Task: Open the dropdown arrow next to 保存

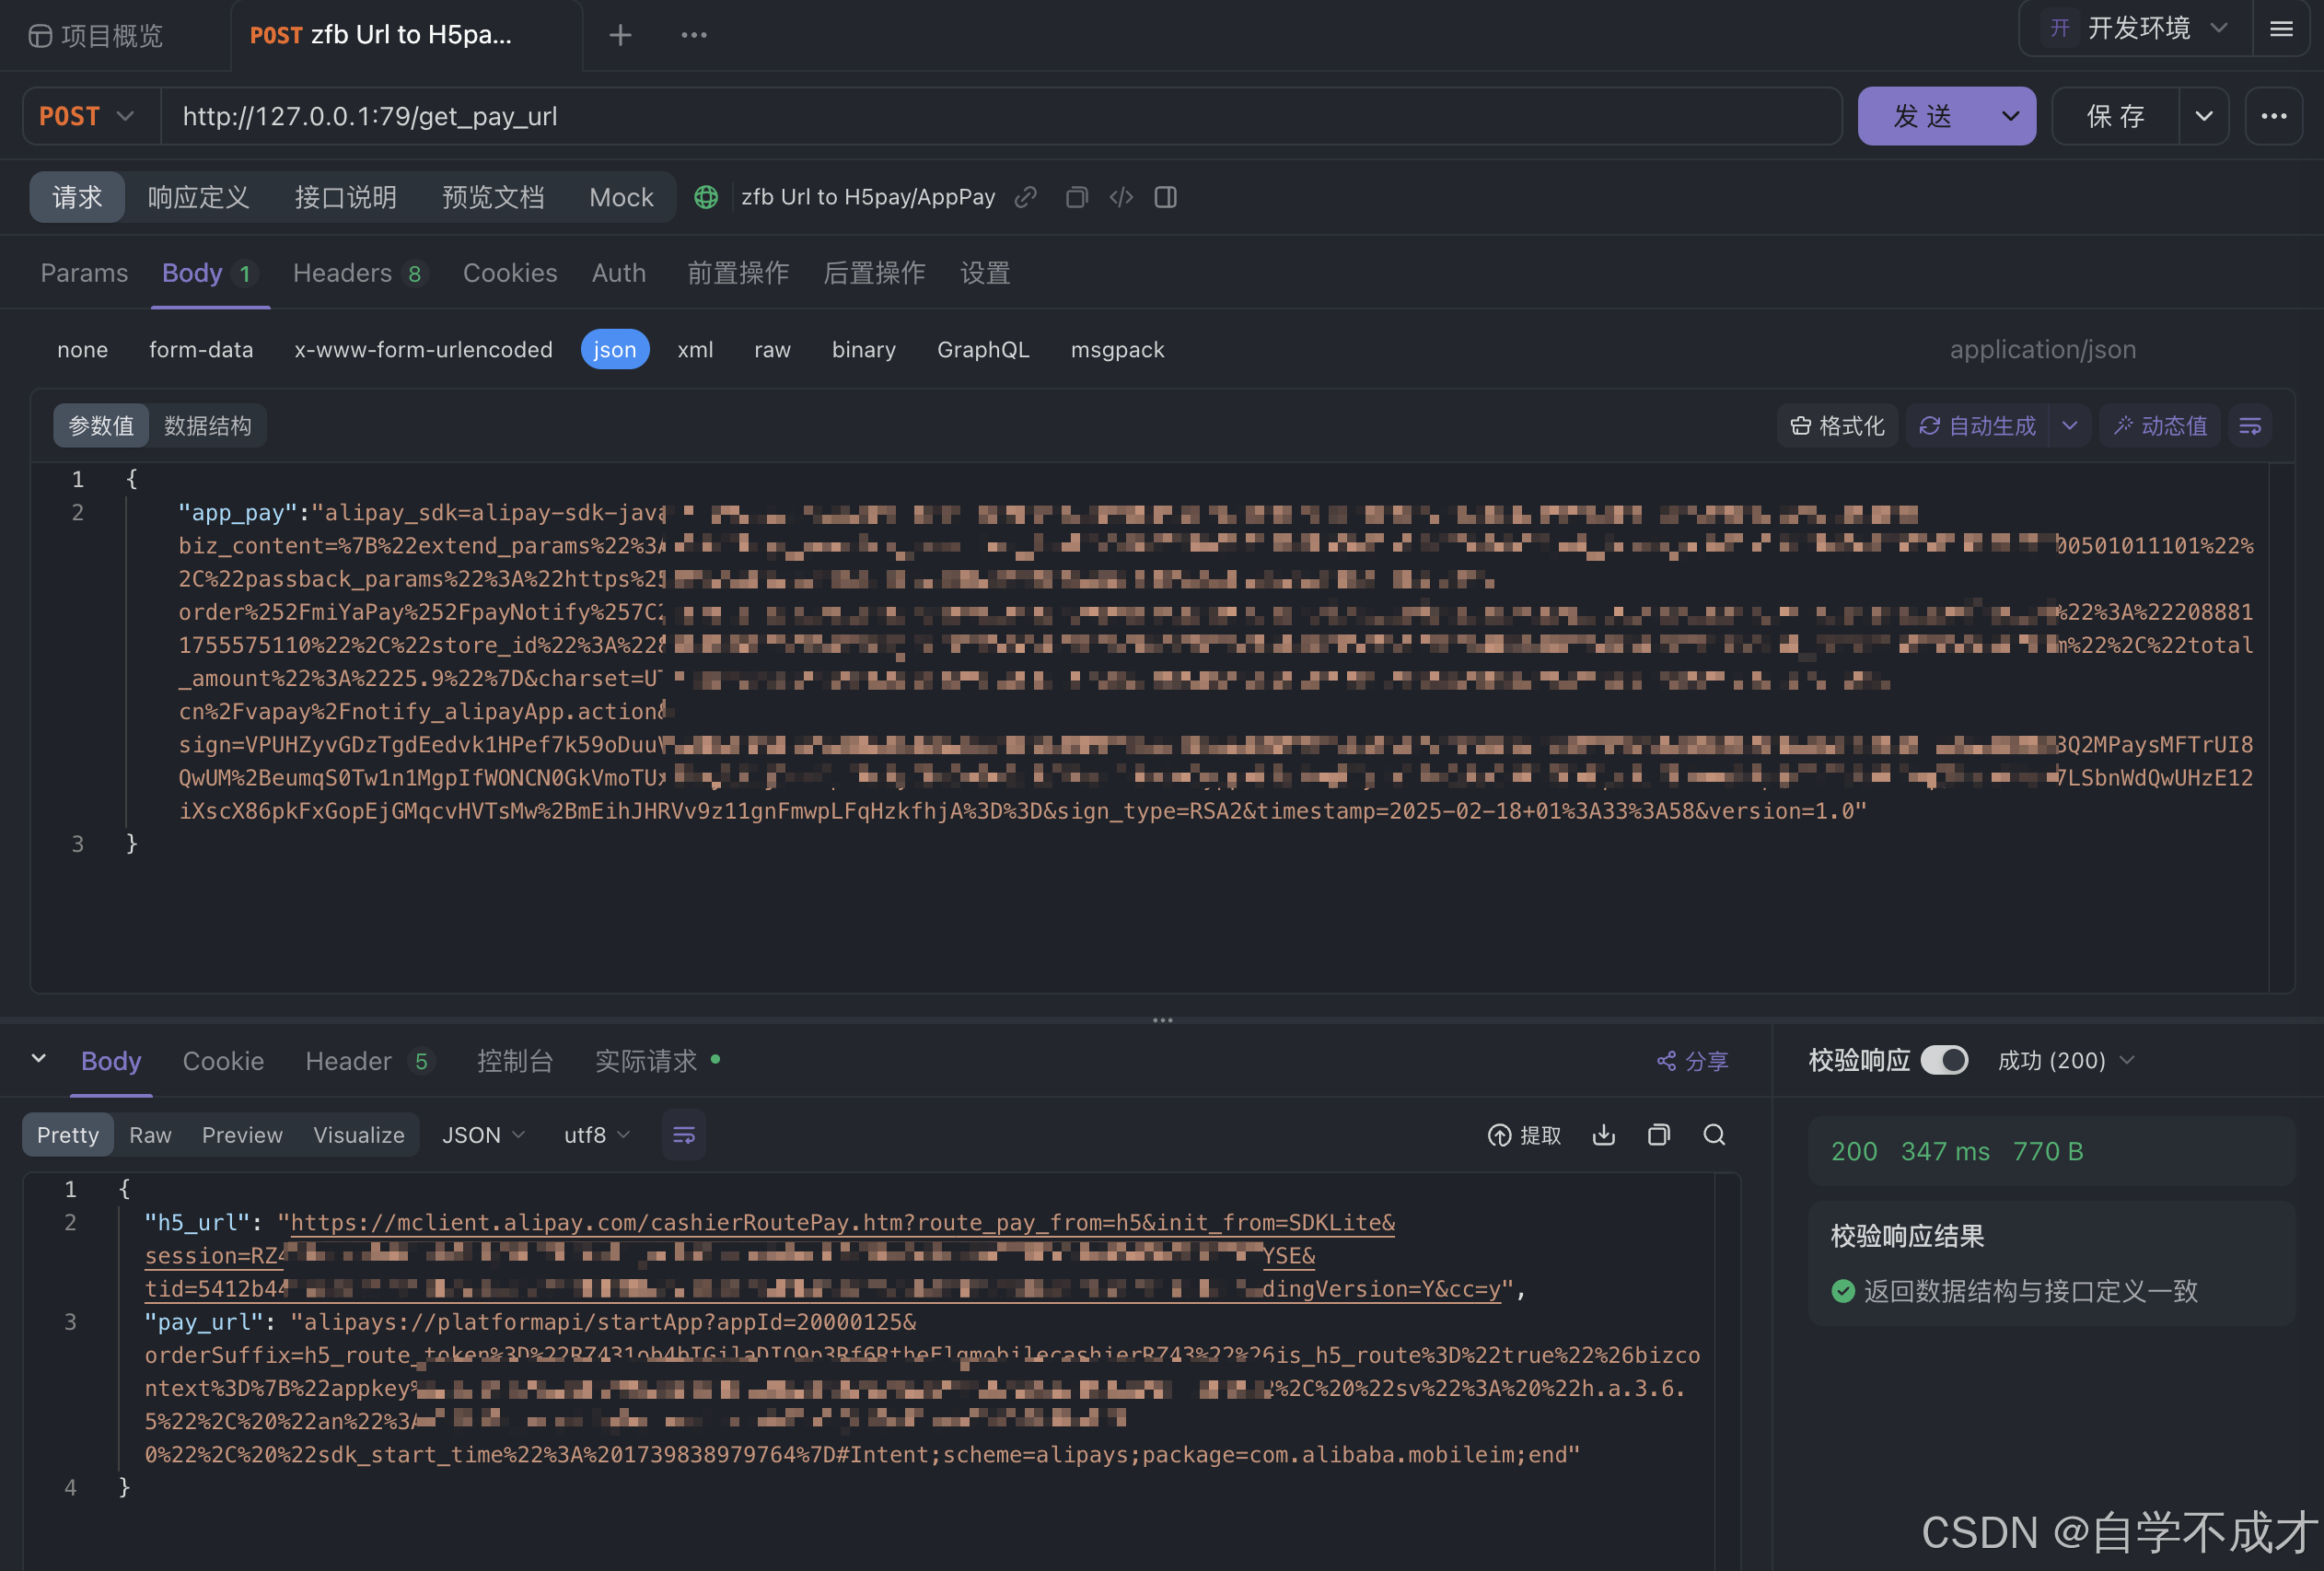Action: [x=2203, y=116]
